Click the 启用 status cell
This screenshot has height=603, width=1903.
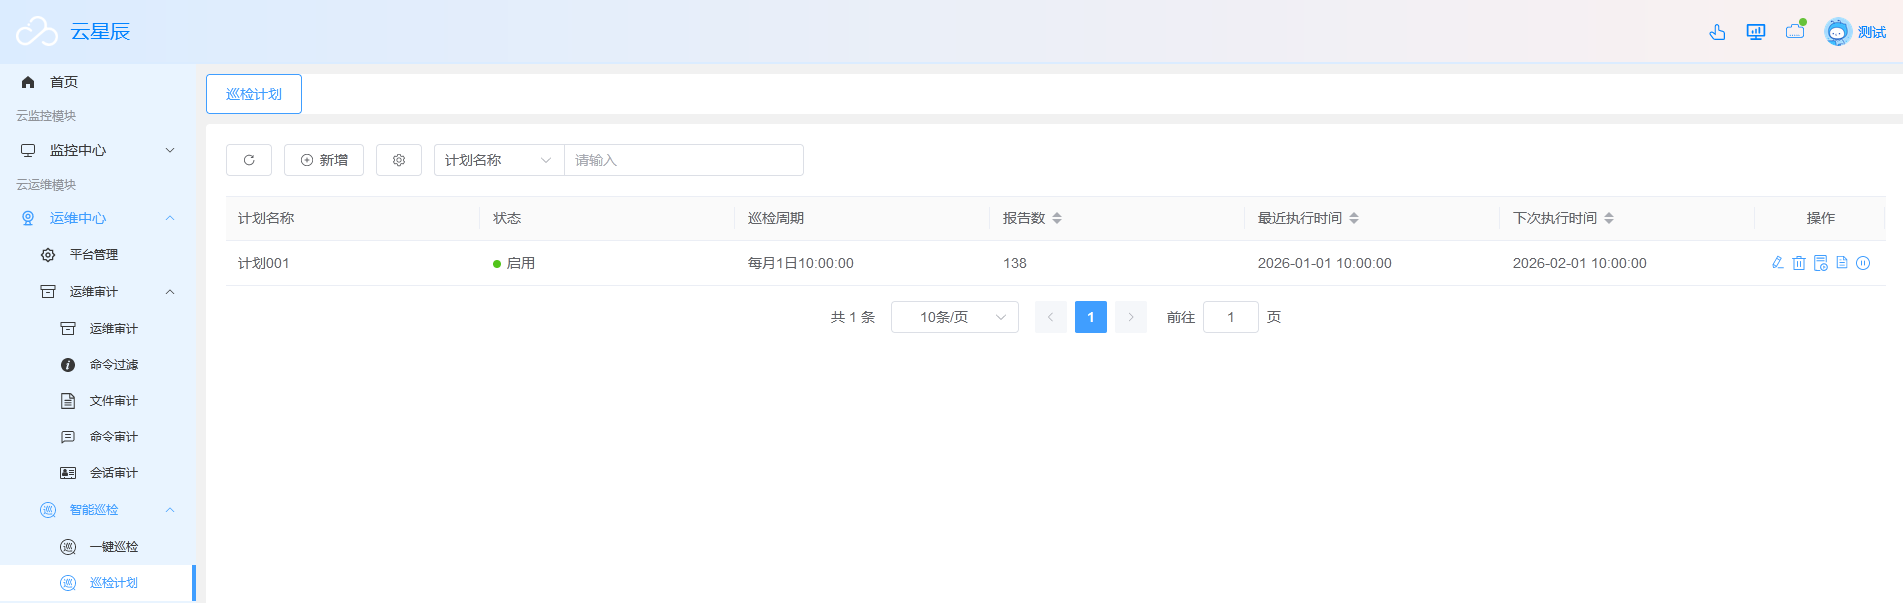(514, 263)
